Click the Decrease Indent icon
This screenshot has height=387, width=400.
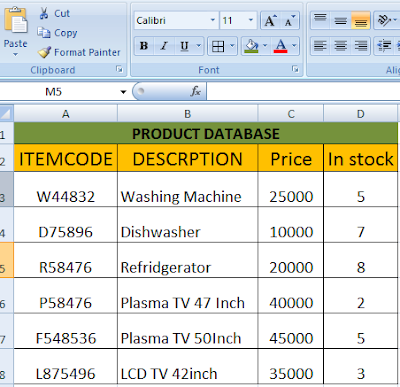[x=384, y=46]
